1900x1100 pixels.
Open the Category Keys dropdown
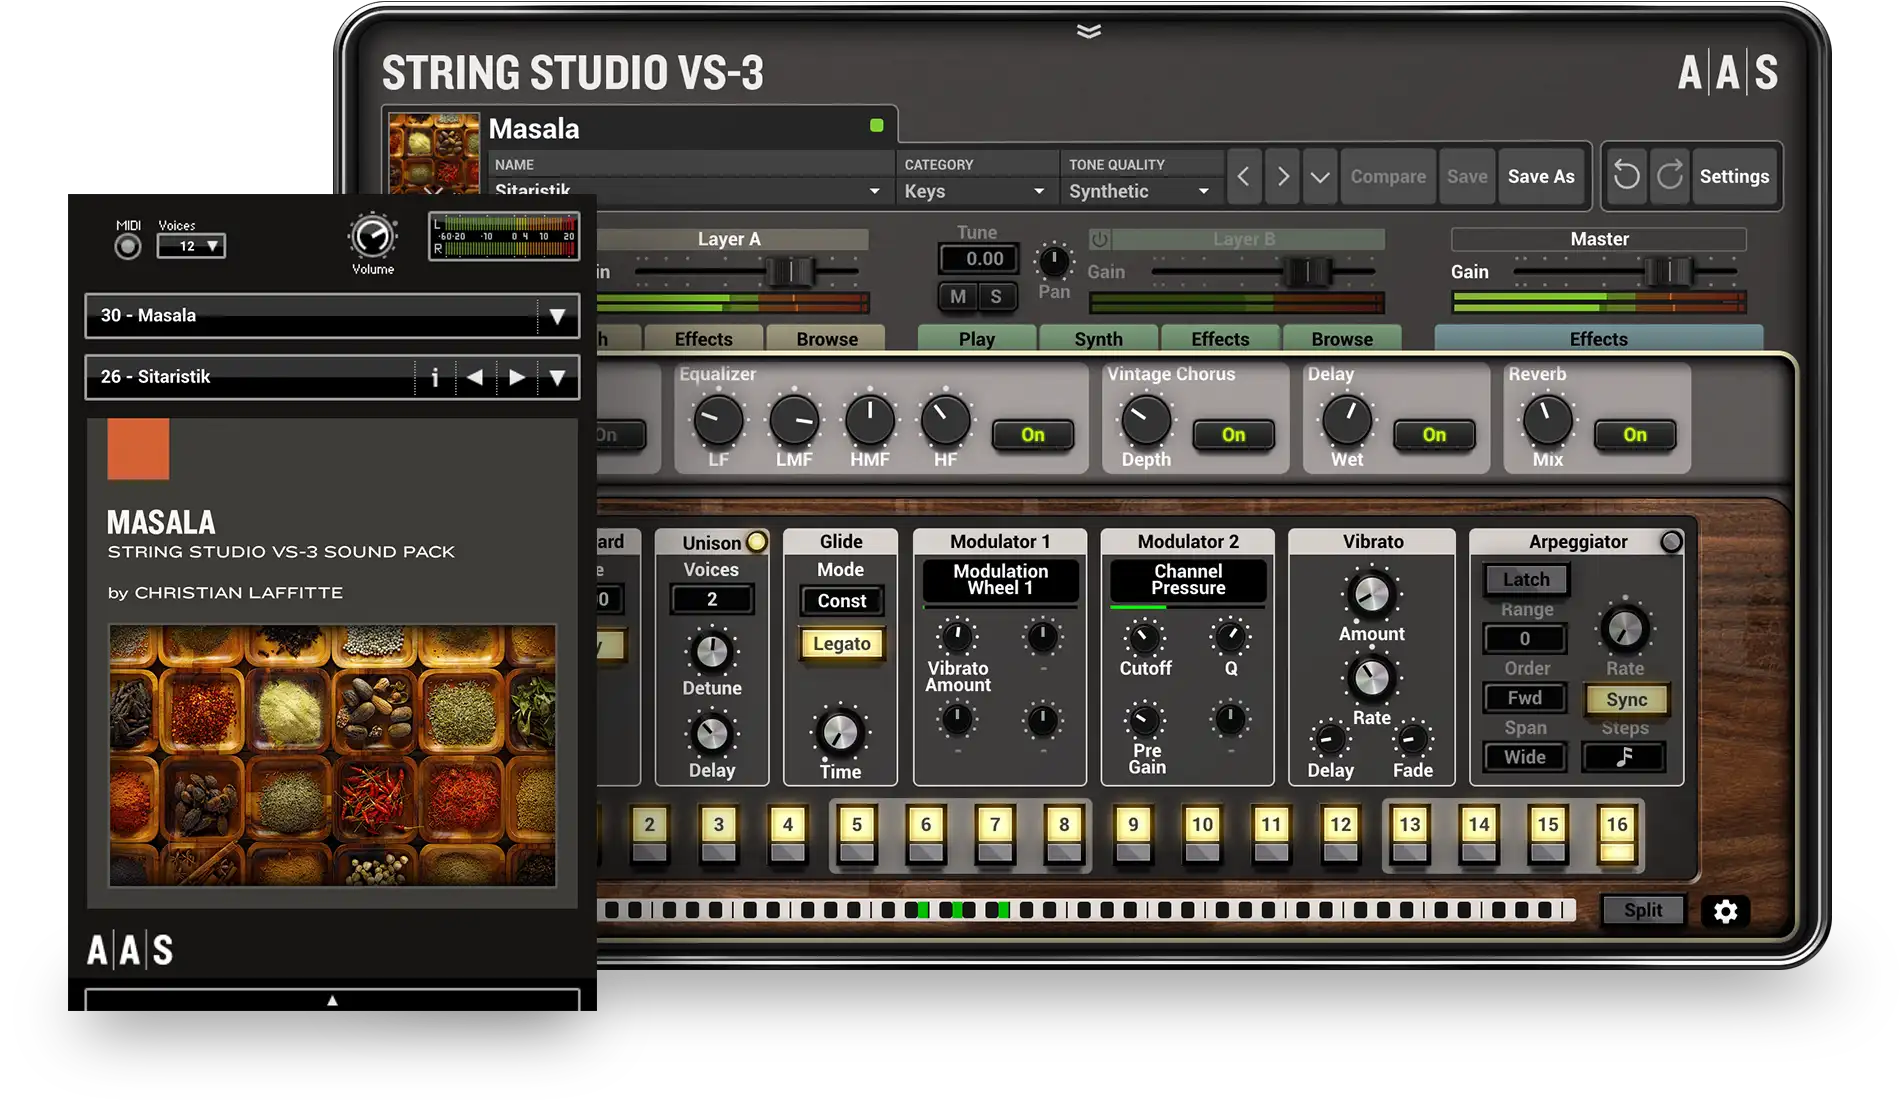coord(975,191)
